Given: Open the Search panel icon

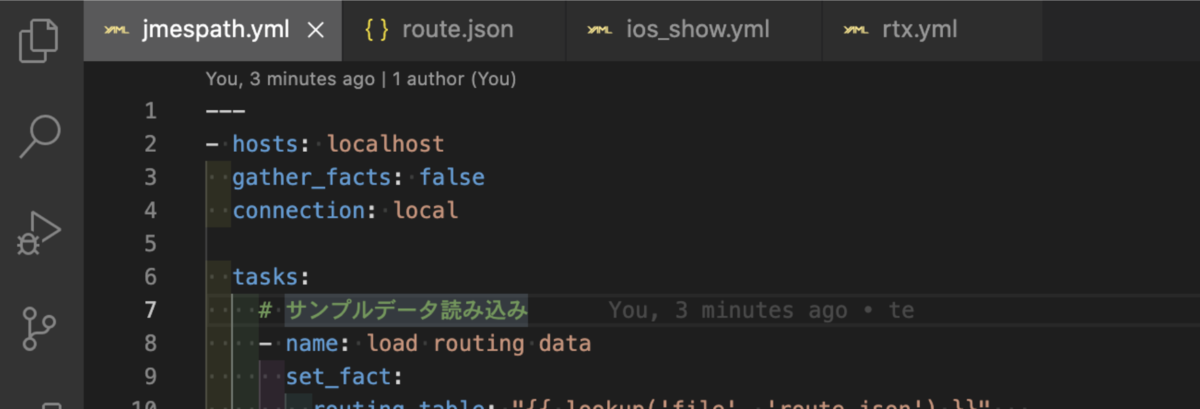Looking at the screenshot, I should click(x=40, y=137).
